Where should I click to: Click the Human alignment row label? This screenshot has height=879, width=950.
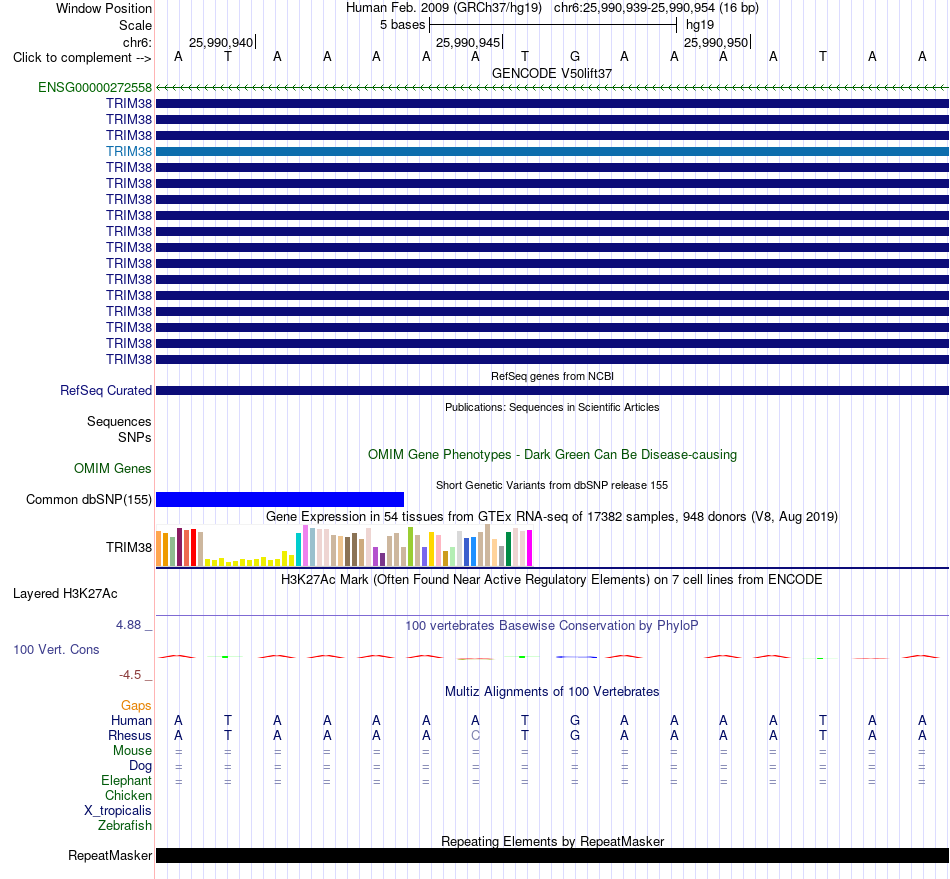[131, 721]
